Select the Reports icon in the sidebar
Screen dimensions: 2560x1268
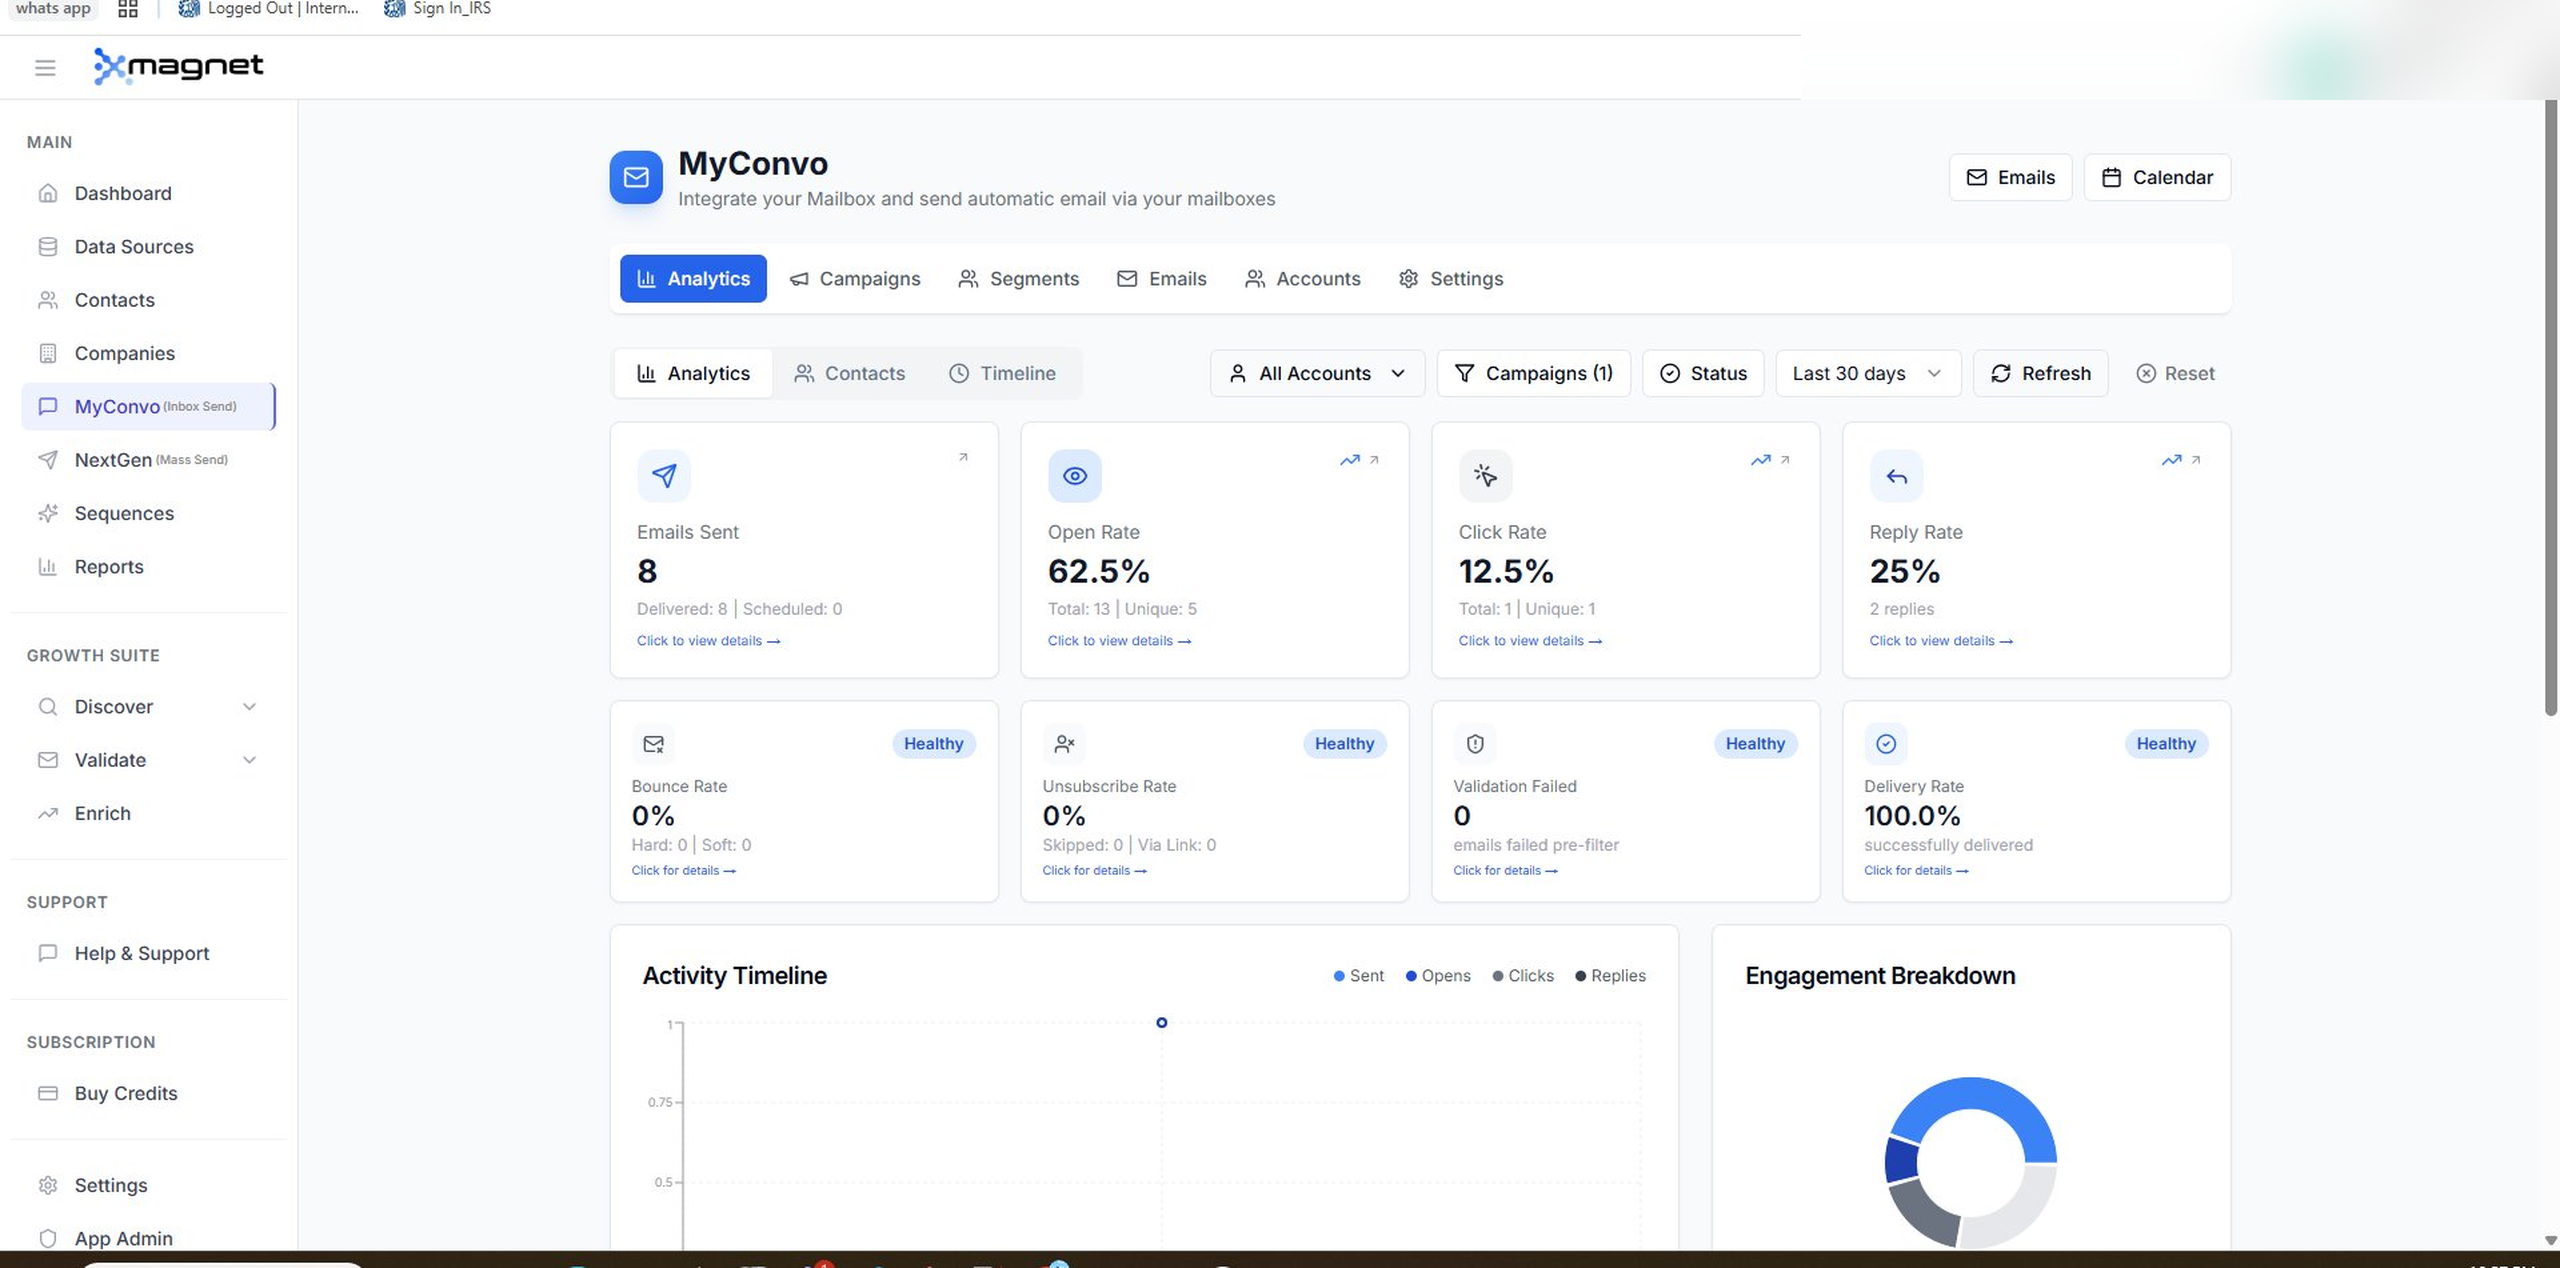(x=48, y=566)
